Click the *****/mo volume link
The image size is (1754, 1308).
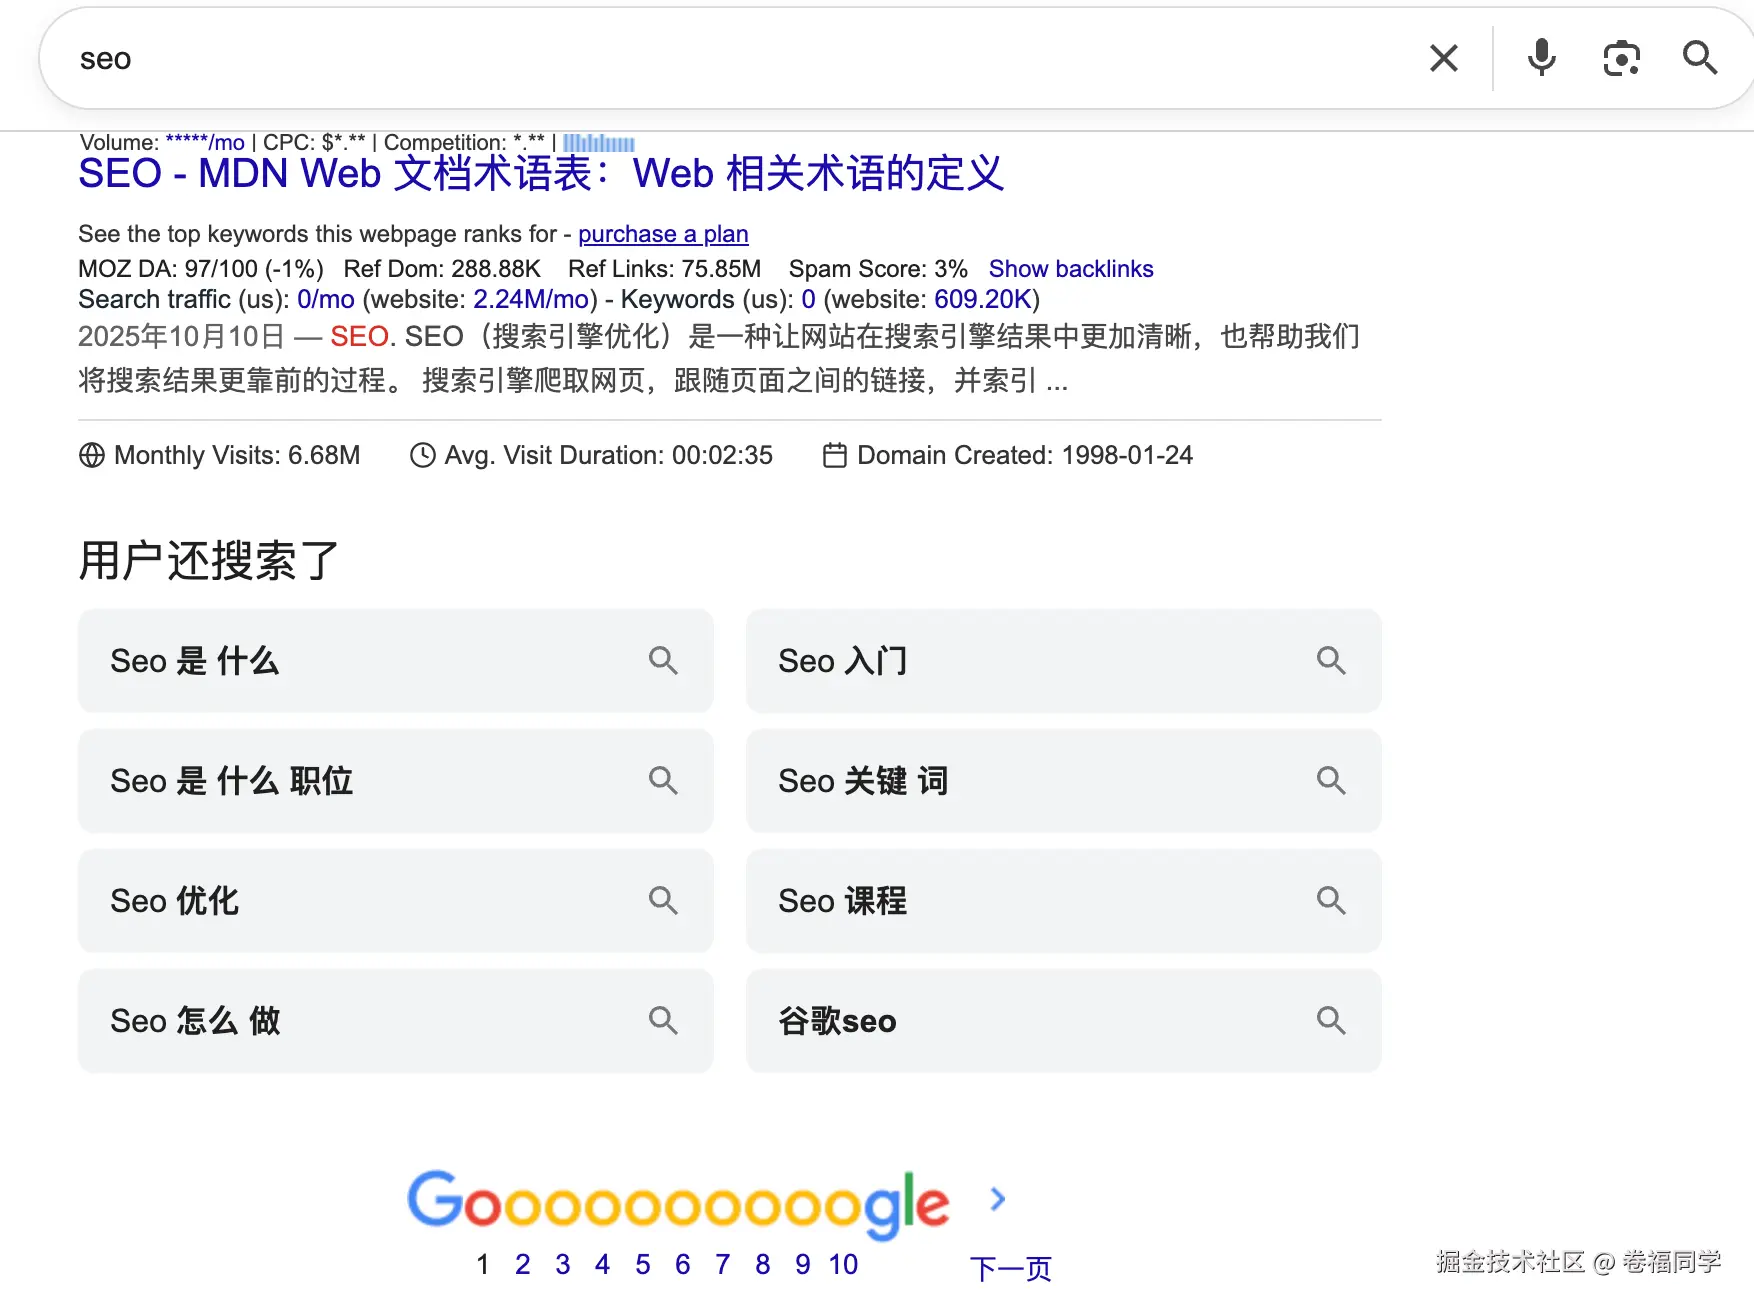tap(205, 142)
